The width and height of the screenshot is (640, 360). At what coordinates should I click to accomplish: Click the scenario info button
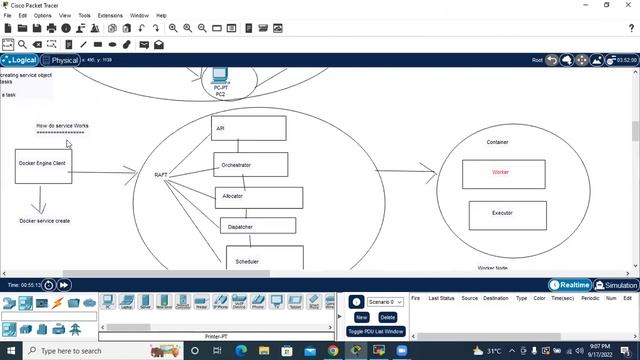(356, 302)
